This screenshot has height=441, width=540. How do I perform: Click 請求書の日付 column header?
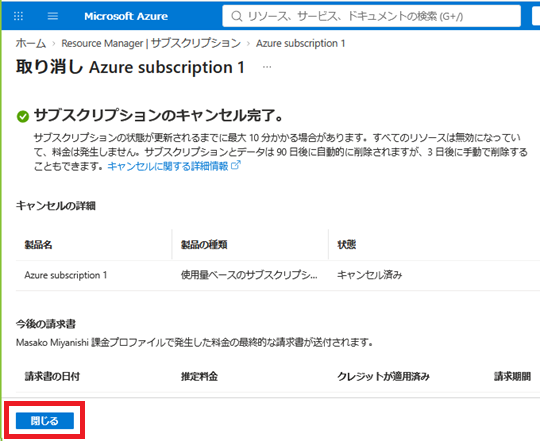(x=52, y=376)
